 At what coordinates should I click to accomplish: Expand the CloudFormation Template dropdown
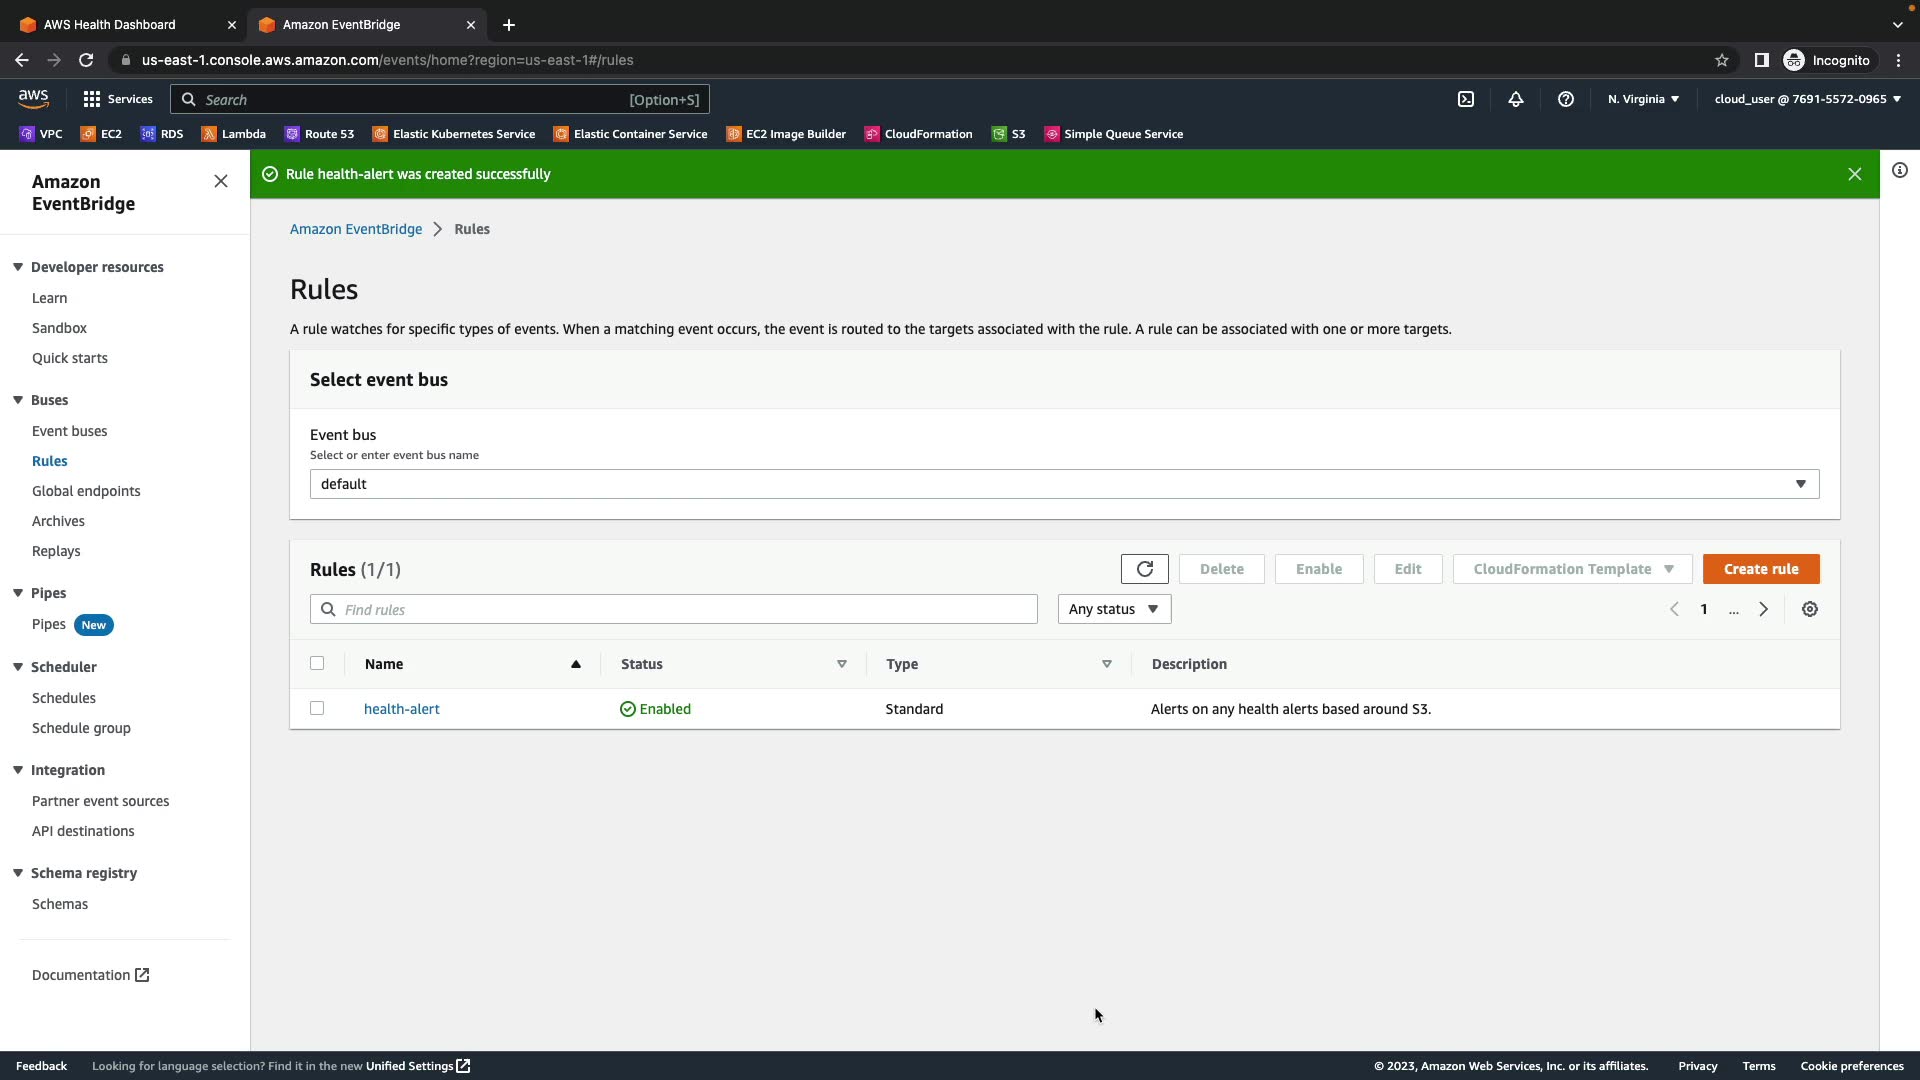point(1571,569)
